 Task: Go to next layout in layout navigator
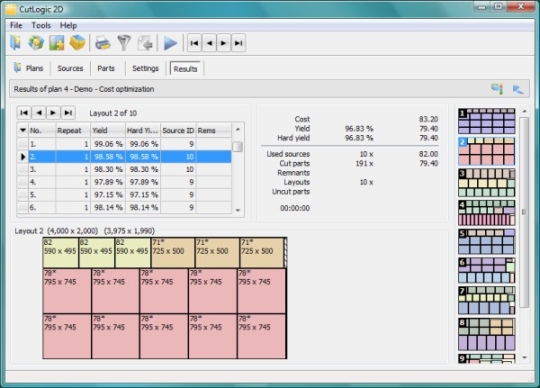coord(53,113)
